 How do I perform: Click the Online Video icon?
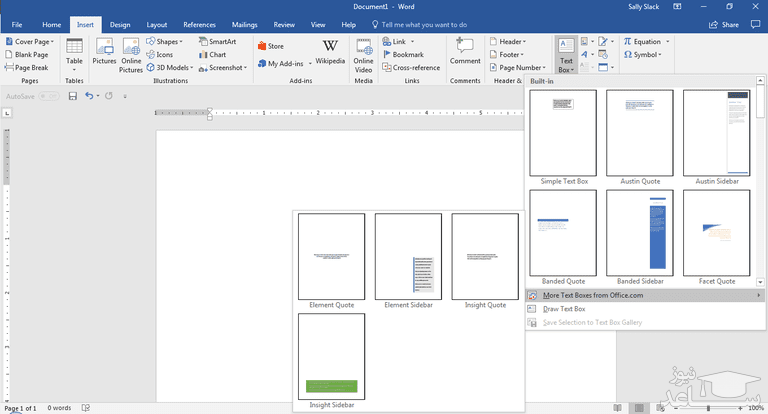click(x=363, y=52)
